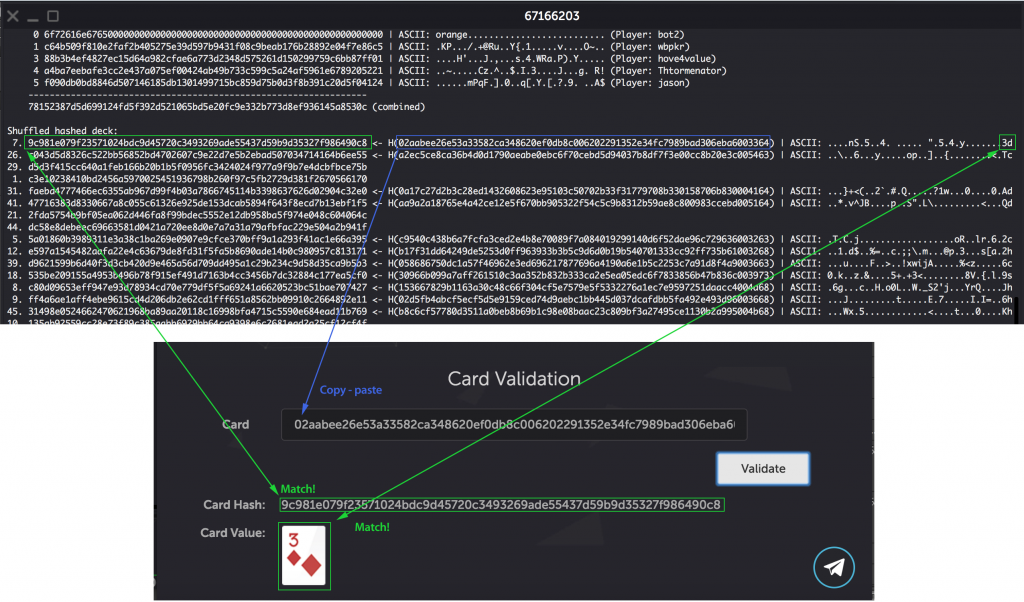Minimize the 67166203 window

coord(33,16)
